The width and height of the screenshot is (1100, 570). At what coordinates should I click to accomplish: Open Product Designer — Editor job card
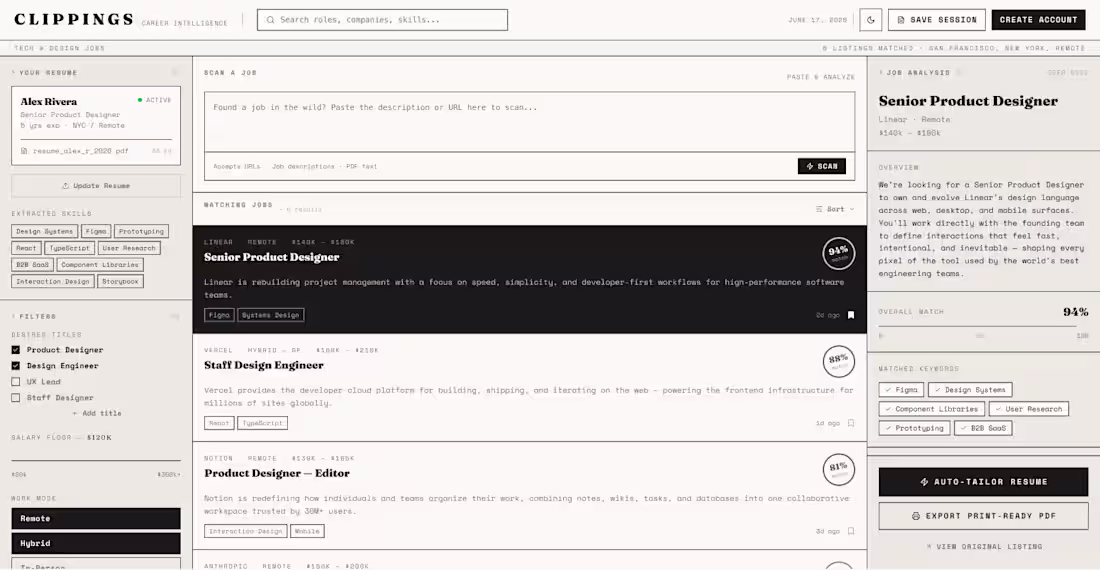(x=530, y=496)
